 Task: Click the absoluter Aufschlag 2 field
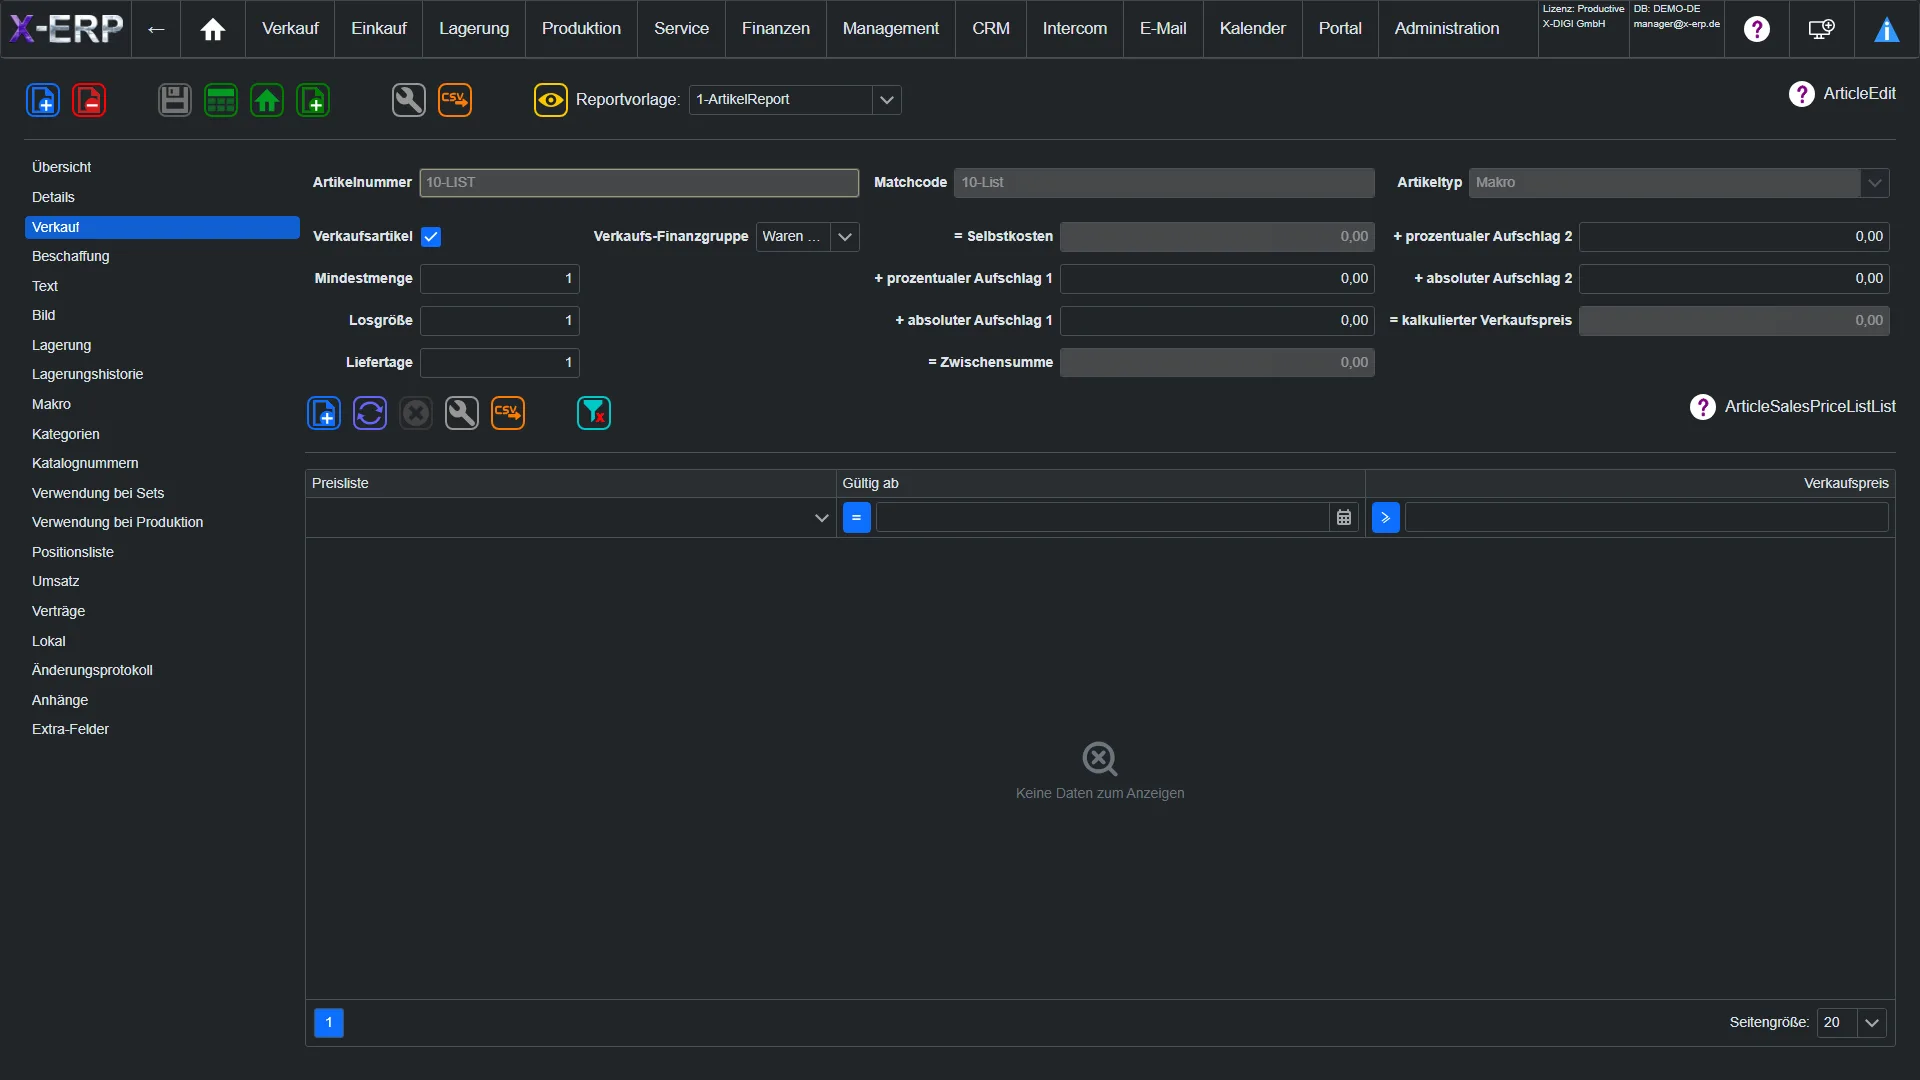(1734, 279)
